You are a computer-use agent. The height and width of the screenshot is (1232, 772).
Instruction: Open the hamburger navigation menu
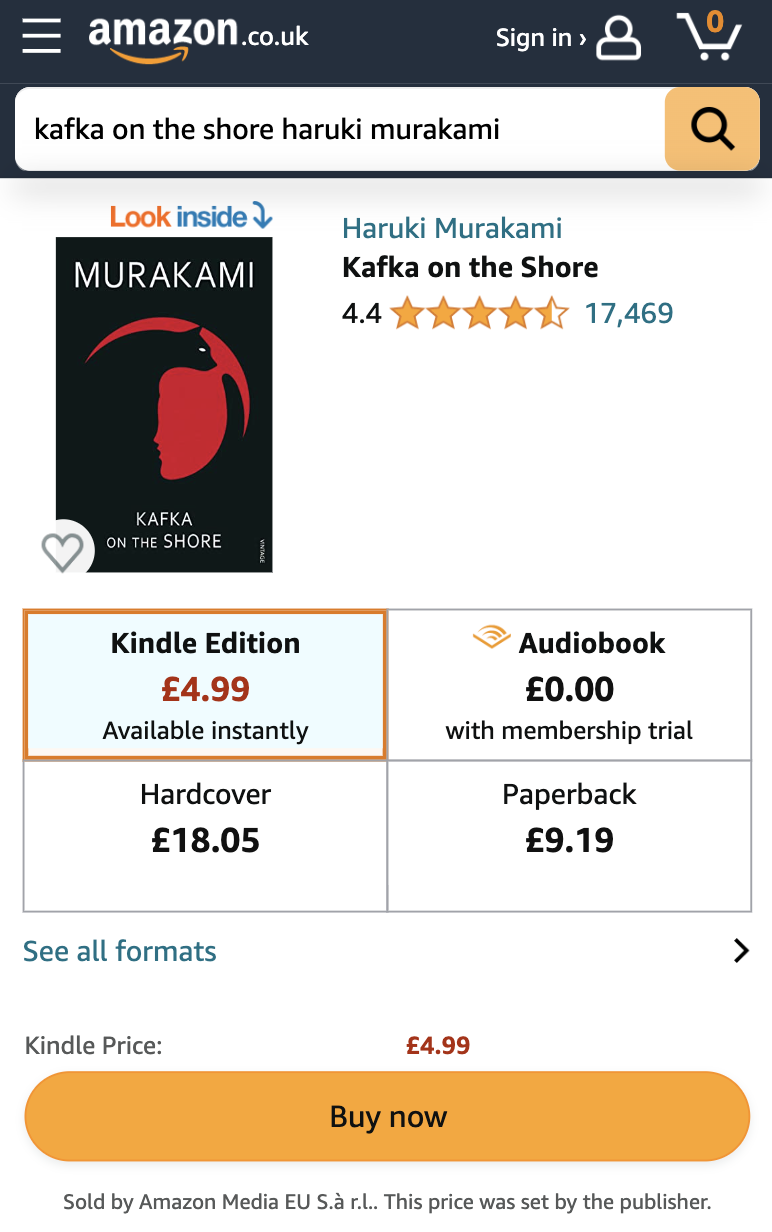pos(42,37)
